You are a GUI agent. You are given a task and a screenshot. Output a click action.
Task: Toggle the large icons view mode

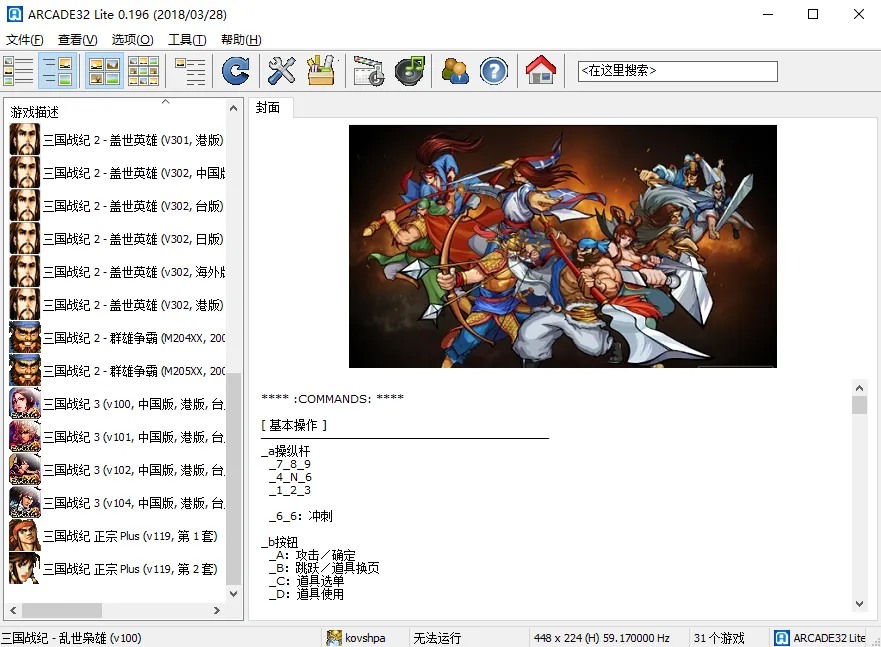pyautogui.click(x=105, y=71)
